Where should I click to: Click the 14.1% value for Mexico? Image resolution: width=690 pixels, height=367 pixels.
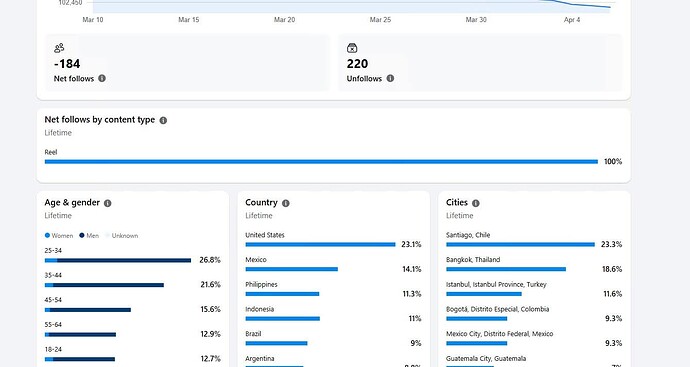[x=412, y=269]
